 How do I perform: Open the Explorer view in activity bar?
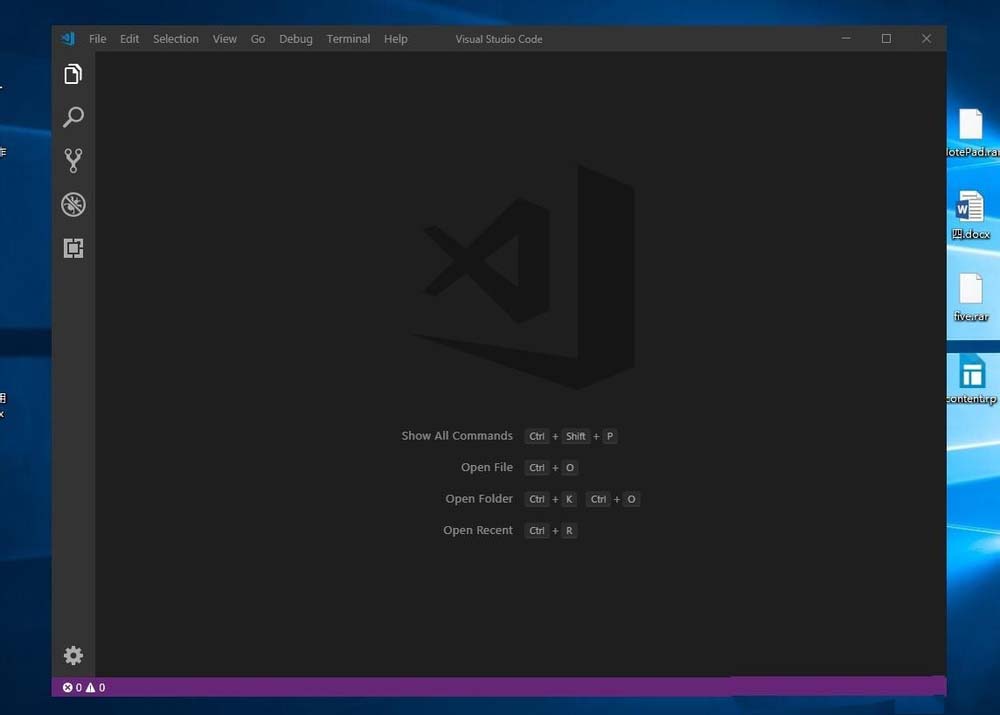(73, 74)
